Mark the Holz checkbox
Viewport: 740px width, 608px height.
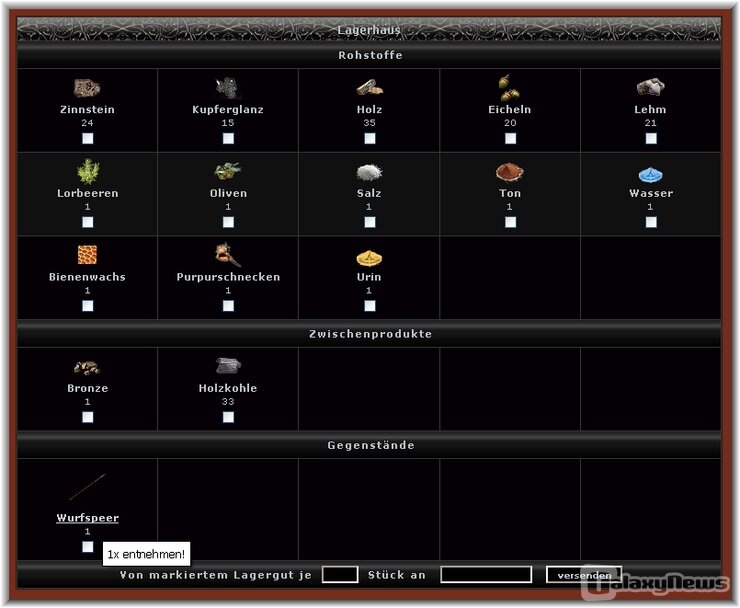[370, 138]
